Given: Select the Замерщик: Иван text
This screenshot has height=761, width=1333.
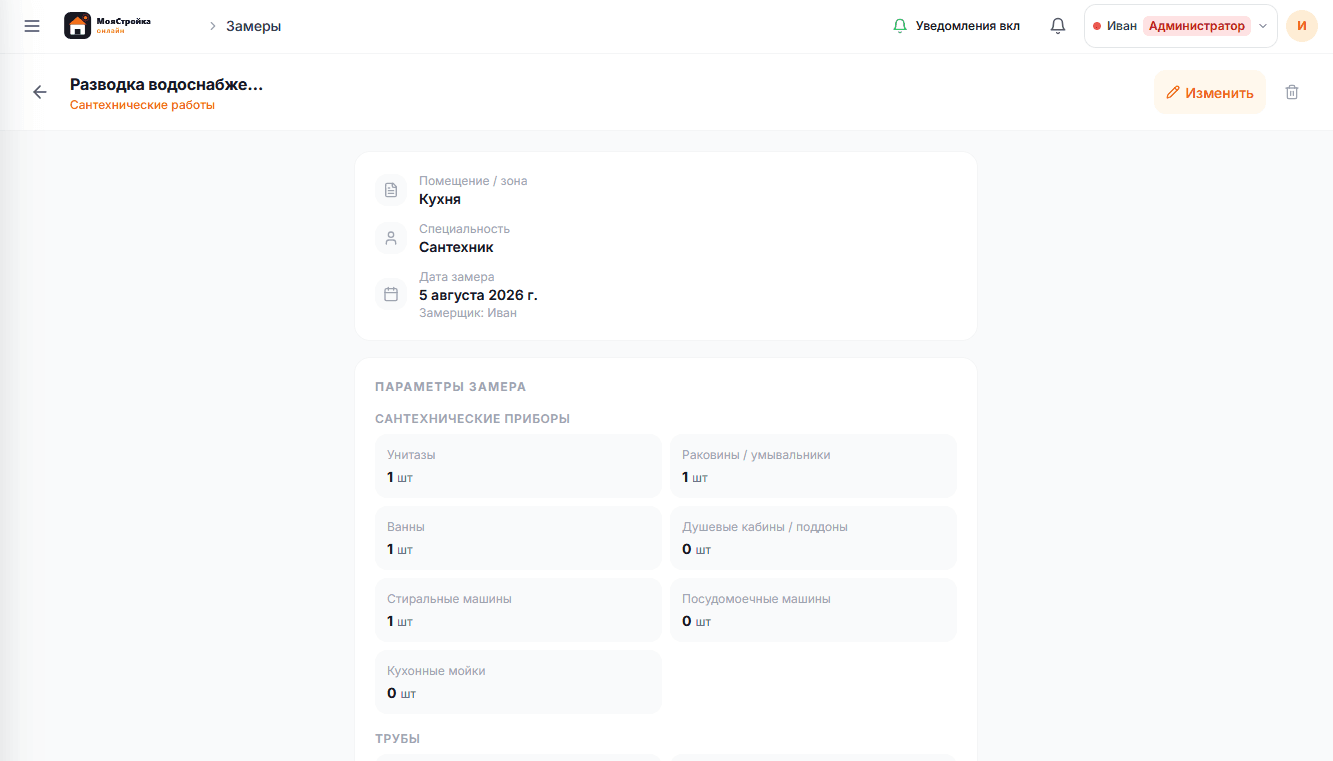Looking at the screenshot, I should coord(468,313).
